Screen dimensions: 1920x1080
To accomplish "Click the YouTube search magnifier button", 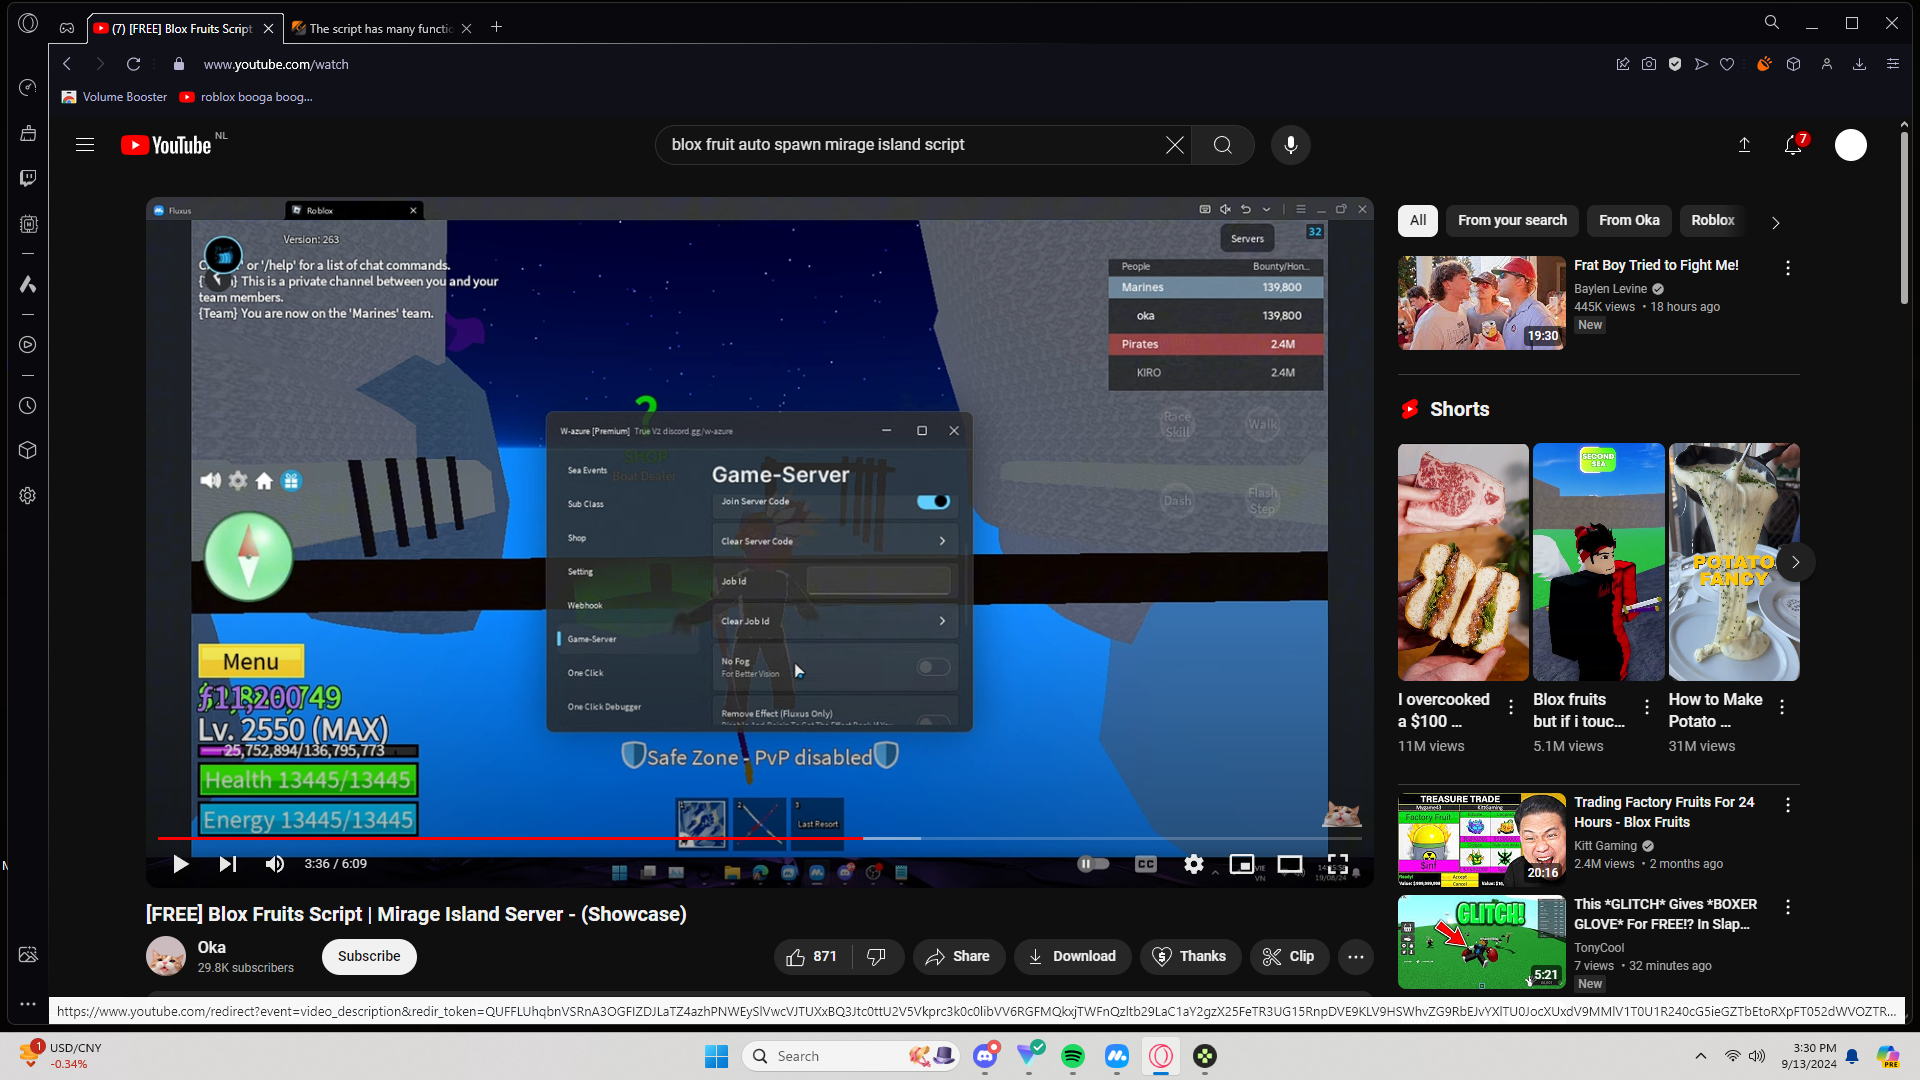I will (x=1223, y=145).
